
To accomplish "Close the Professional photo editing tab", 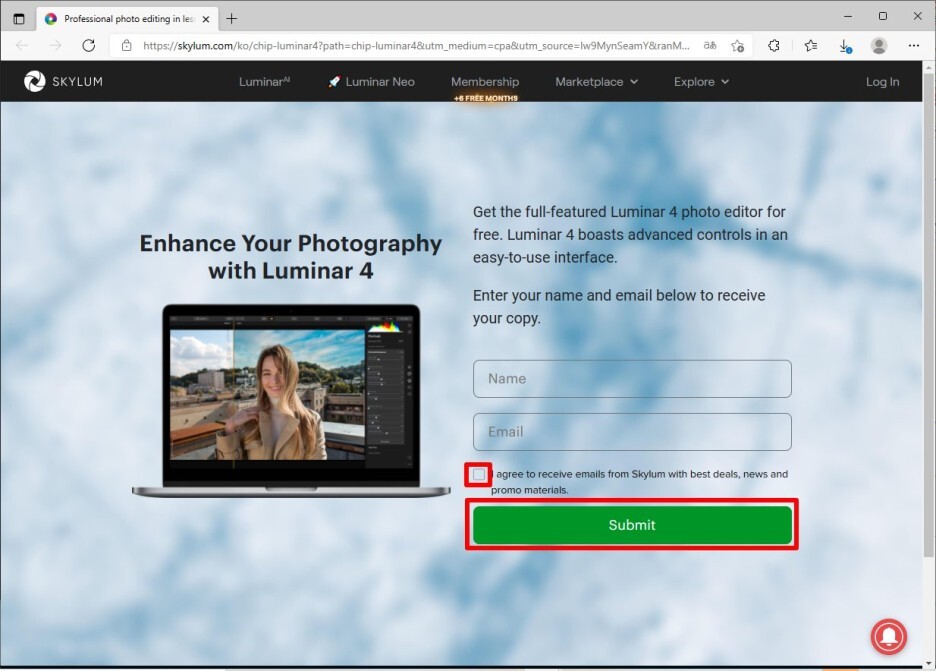I will [206, 19].
